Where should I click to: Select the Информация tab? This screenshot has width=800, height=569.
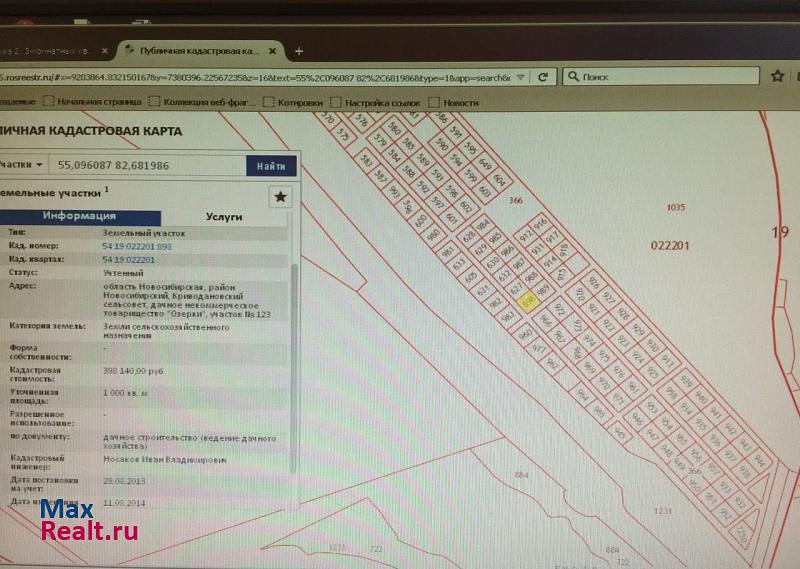point(79,216)
